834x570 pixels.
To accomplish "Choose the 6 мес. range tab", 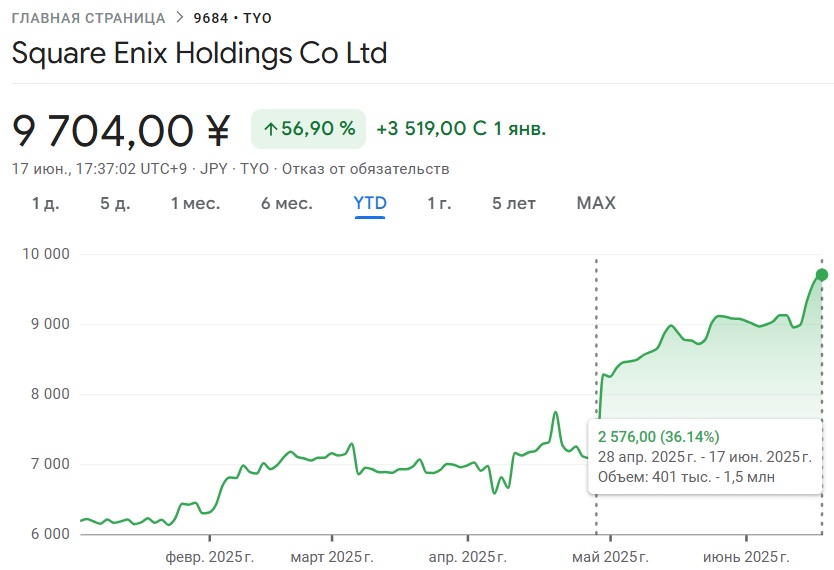I will (x=286, y=203).
